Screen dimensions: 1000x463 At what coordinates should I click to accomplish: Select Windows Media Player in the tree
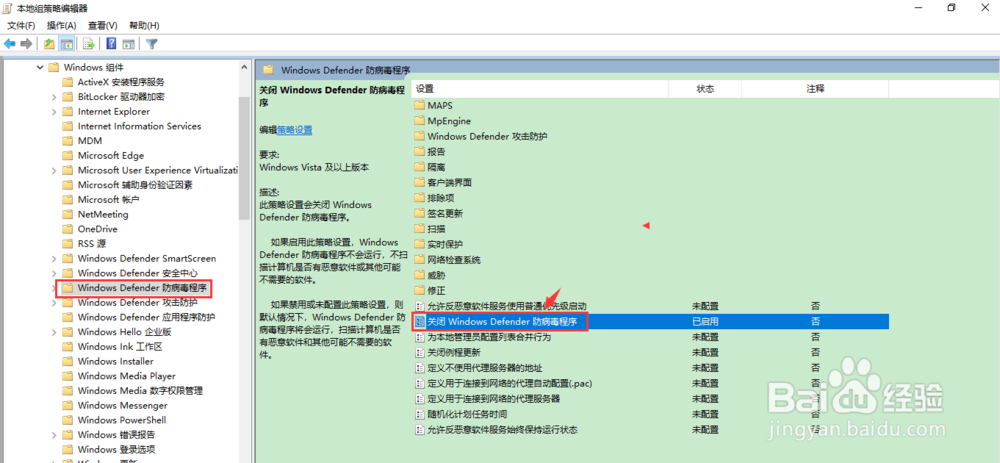pyautogui.click(x=126, y=376)
